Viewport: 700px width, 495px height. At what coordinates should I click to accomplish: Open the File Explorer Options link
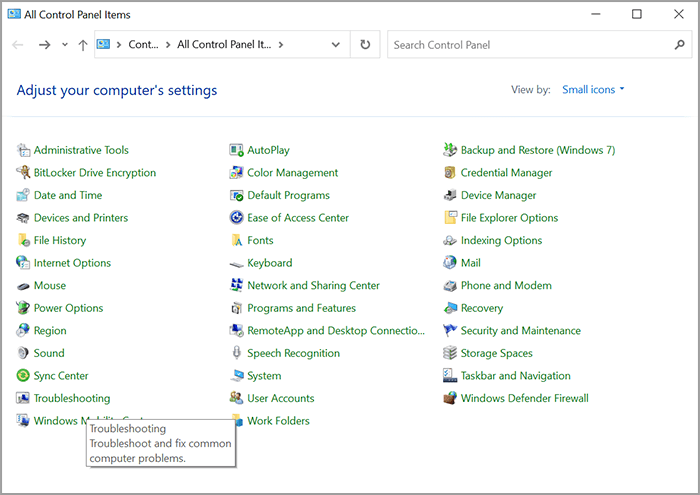[509, 218]
